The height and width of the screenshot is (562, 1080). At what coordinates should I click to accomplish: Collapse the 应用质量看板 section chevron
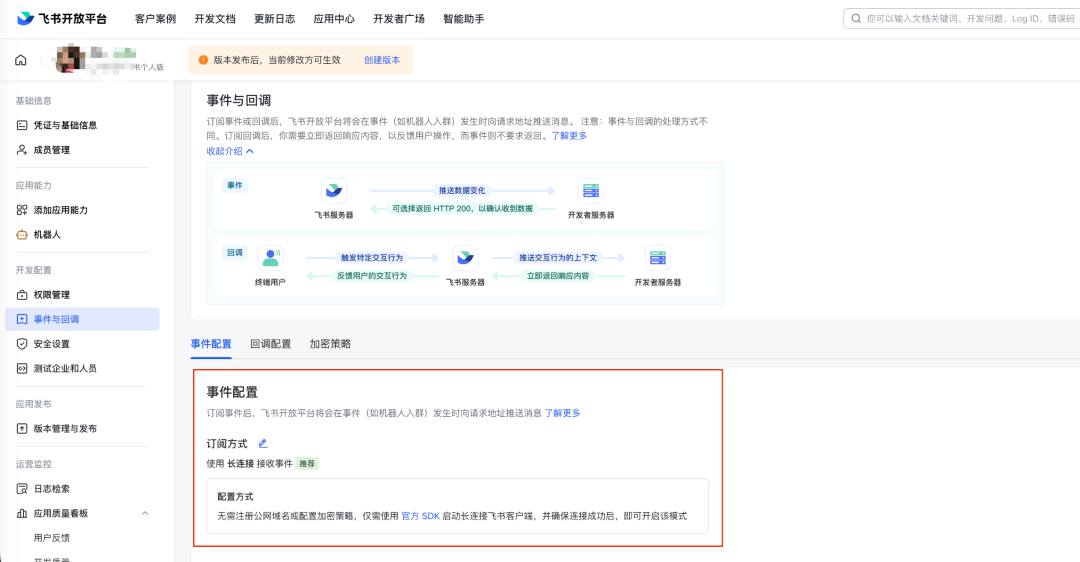coord(145,513)
